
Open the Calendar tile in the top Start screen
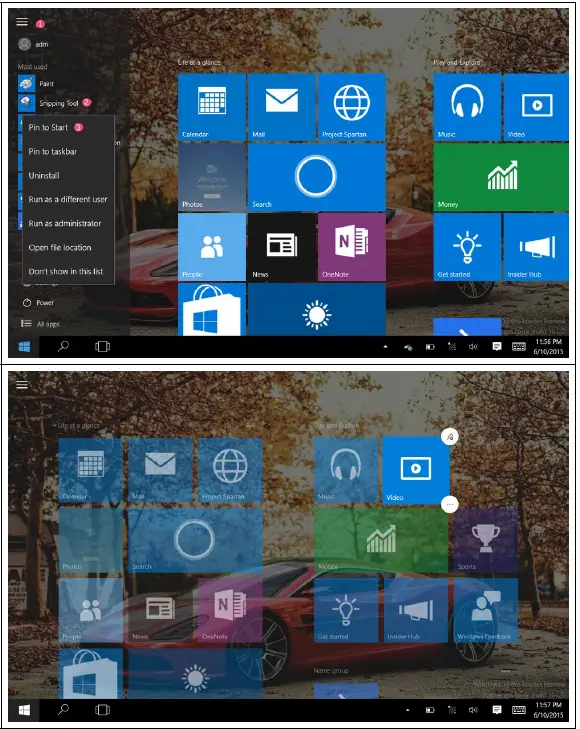212,107
